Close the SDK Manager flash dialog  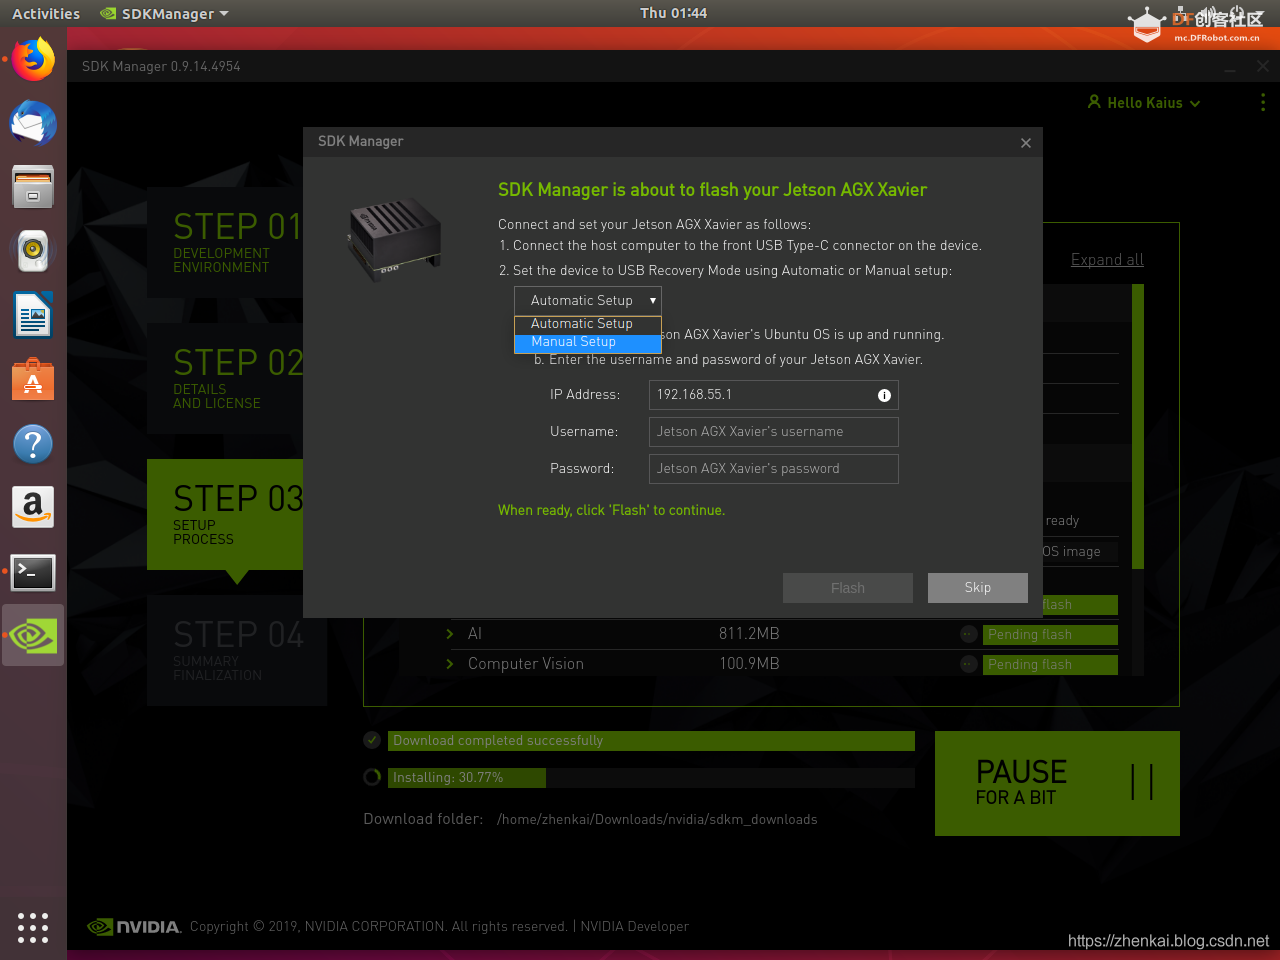click(1026, 143)
